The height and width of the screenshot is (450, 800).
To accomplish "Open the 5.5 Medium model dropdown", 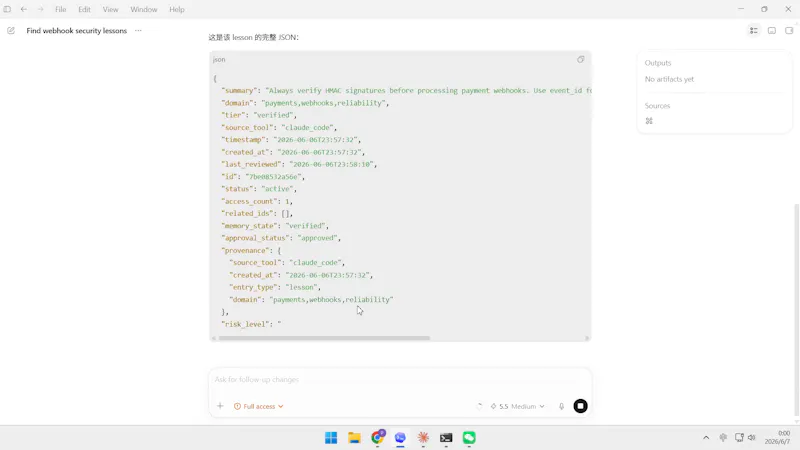I will (517, 406).
